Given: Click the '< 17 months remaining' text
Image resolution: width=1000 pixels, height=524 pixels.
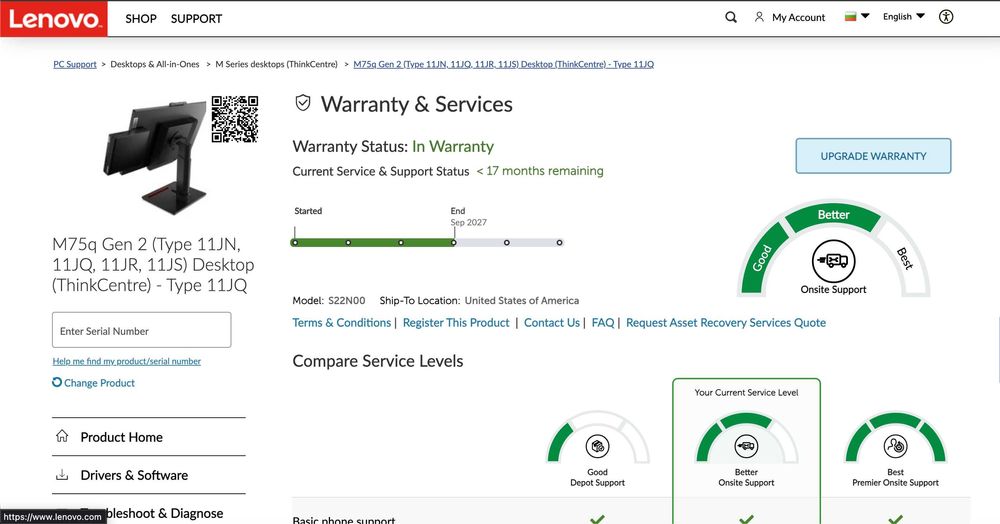Looking at the screenshot, I should tap(540, 171).
